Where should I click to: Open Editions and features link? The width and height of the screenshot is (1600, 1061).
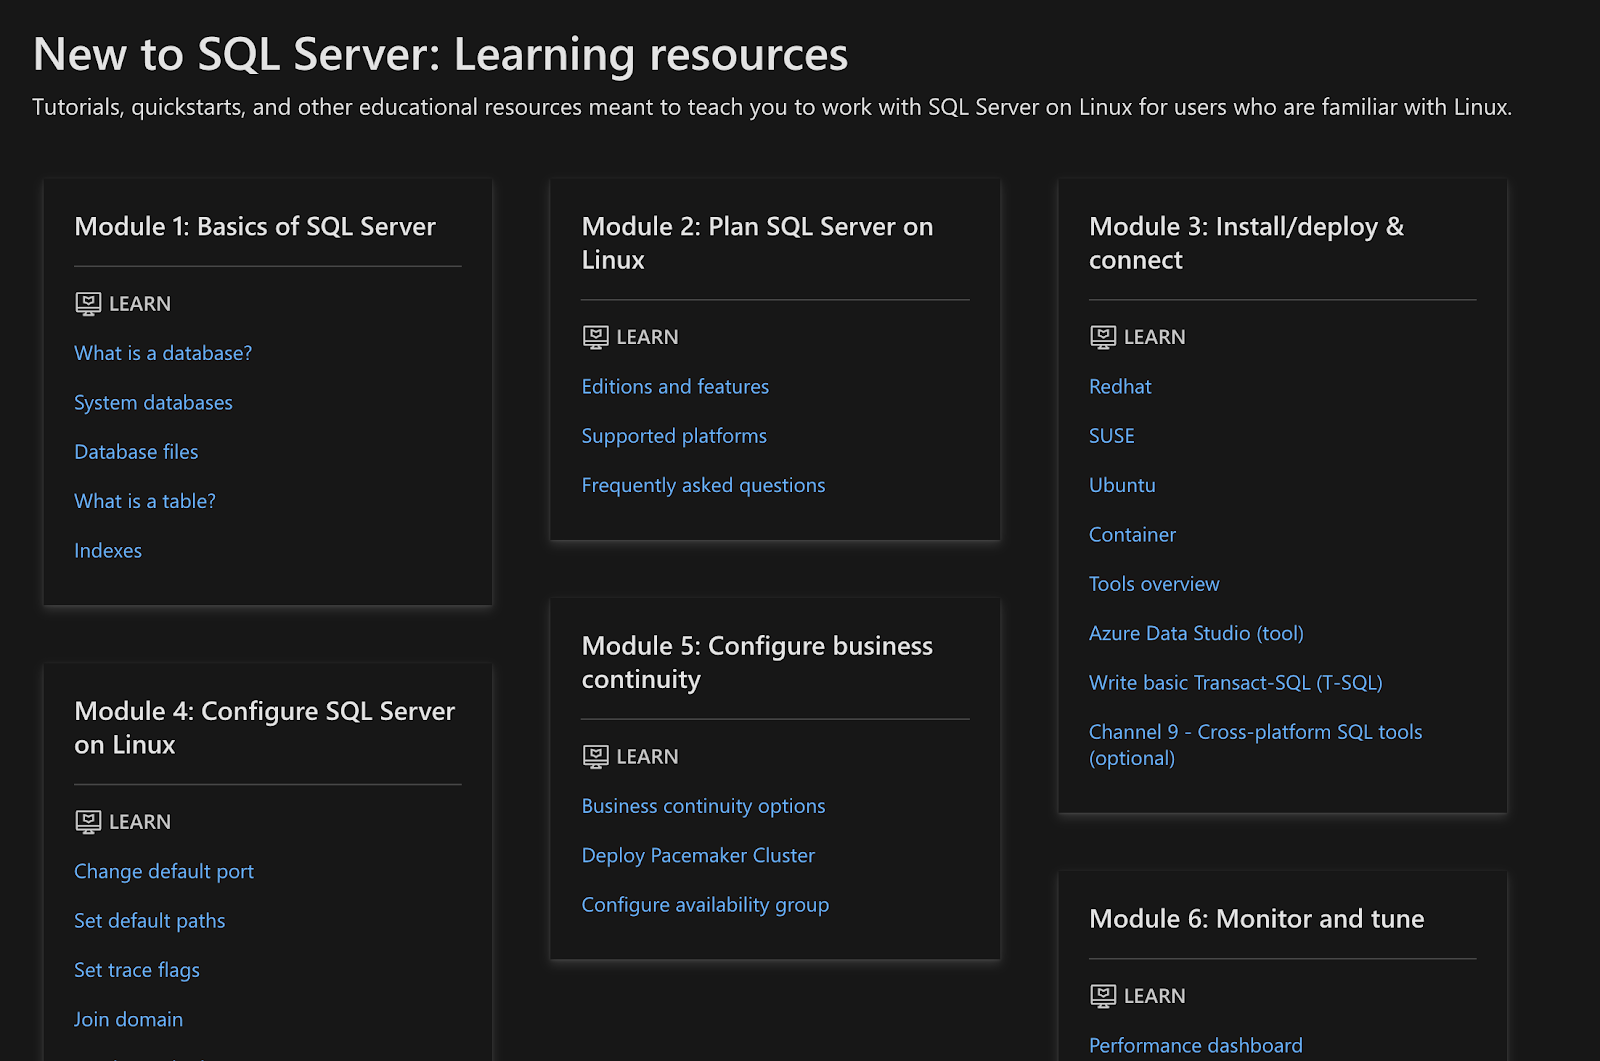coord(675,387)
